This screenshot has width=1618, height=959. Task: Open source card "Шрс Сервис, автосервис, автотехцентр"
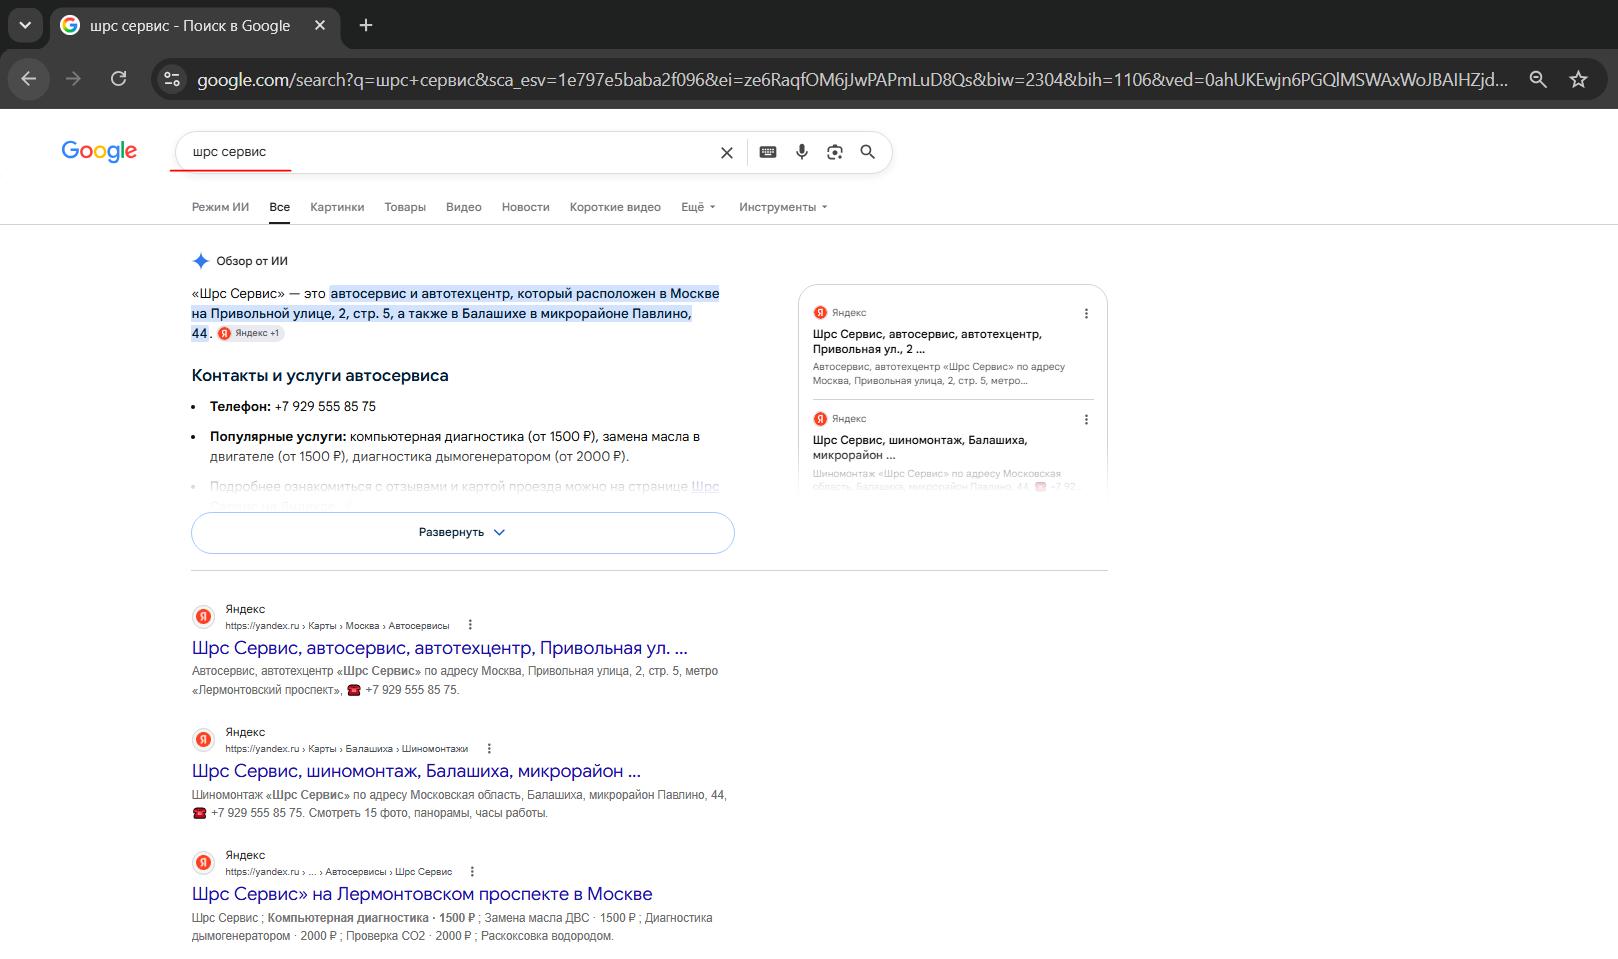pos(927,341)
